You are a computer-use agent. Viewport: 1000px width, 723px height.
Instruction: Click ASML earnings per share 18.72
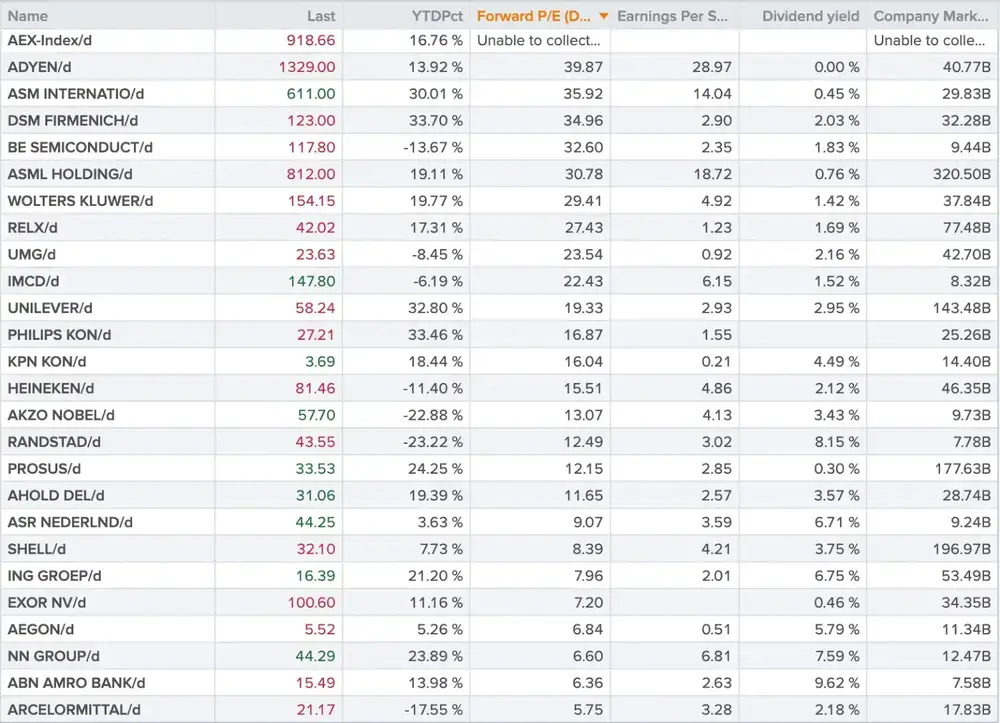point(712,174)
